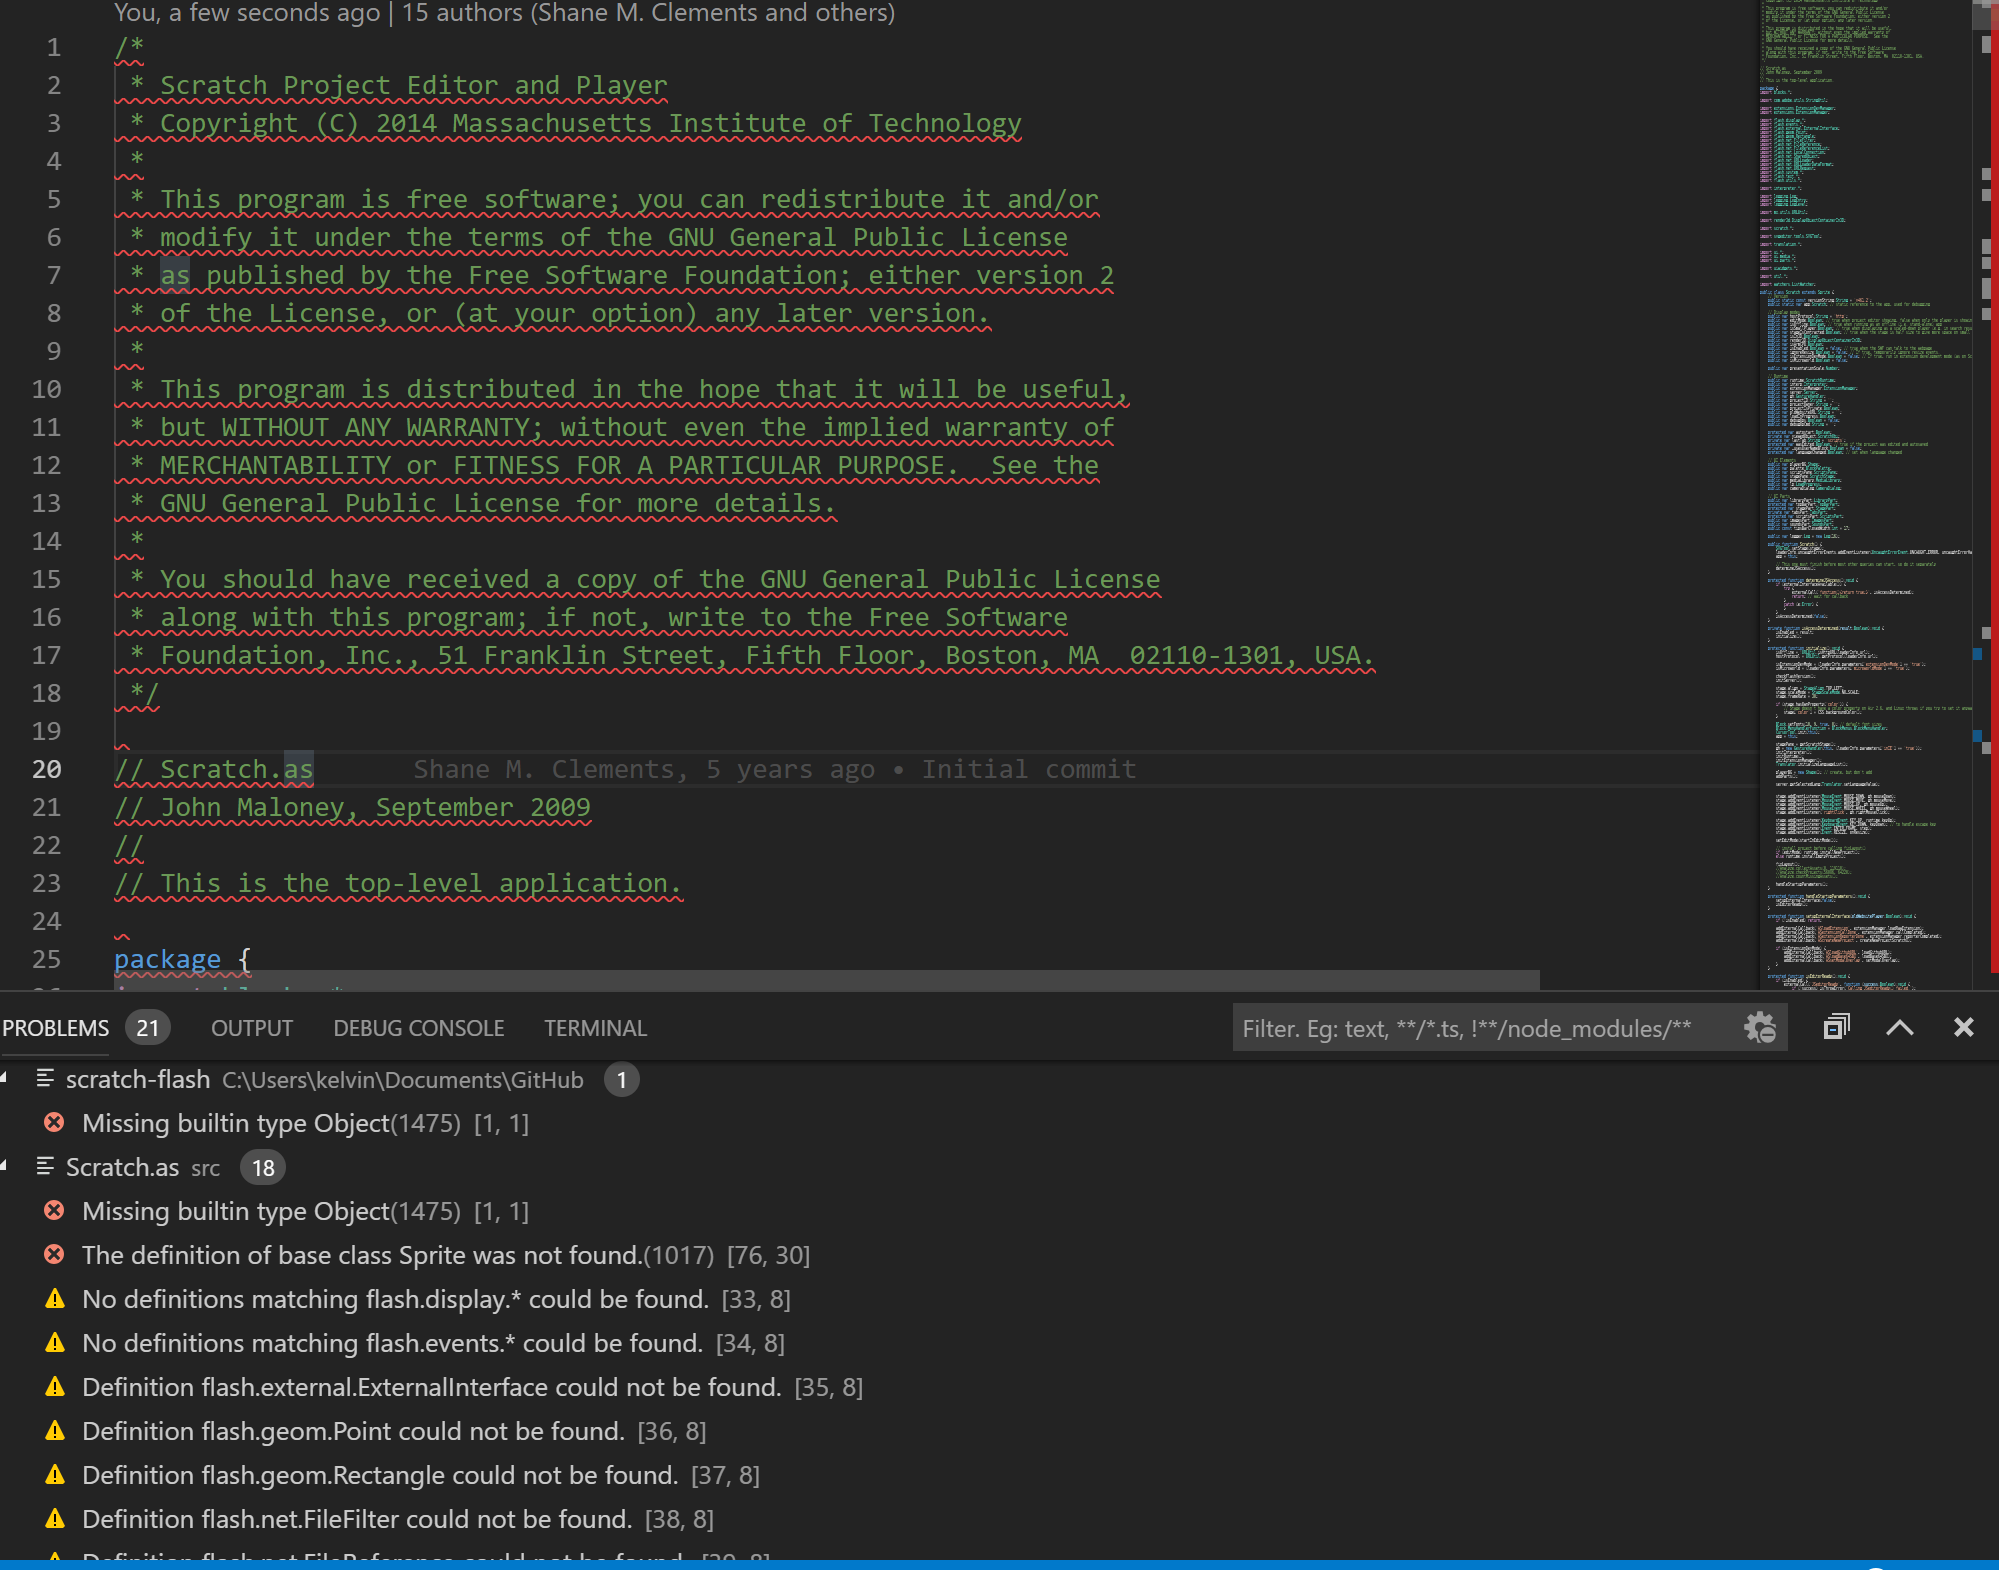
Task: Click the file icon next to scratch-flash group
Action: (44, 1079)
